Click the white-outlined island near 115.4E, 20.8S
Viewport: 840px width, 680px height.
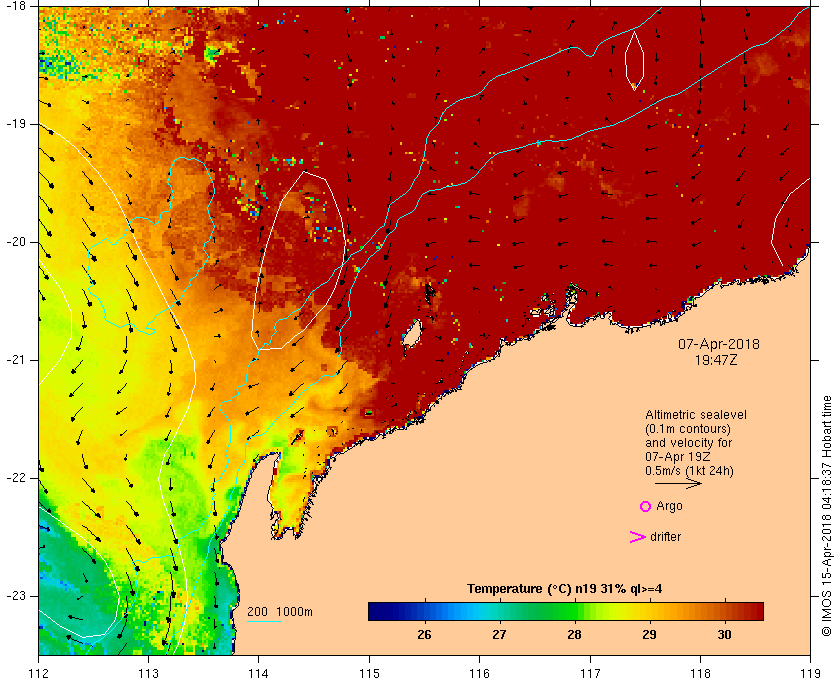point(412,335)
